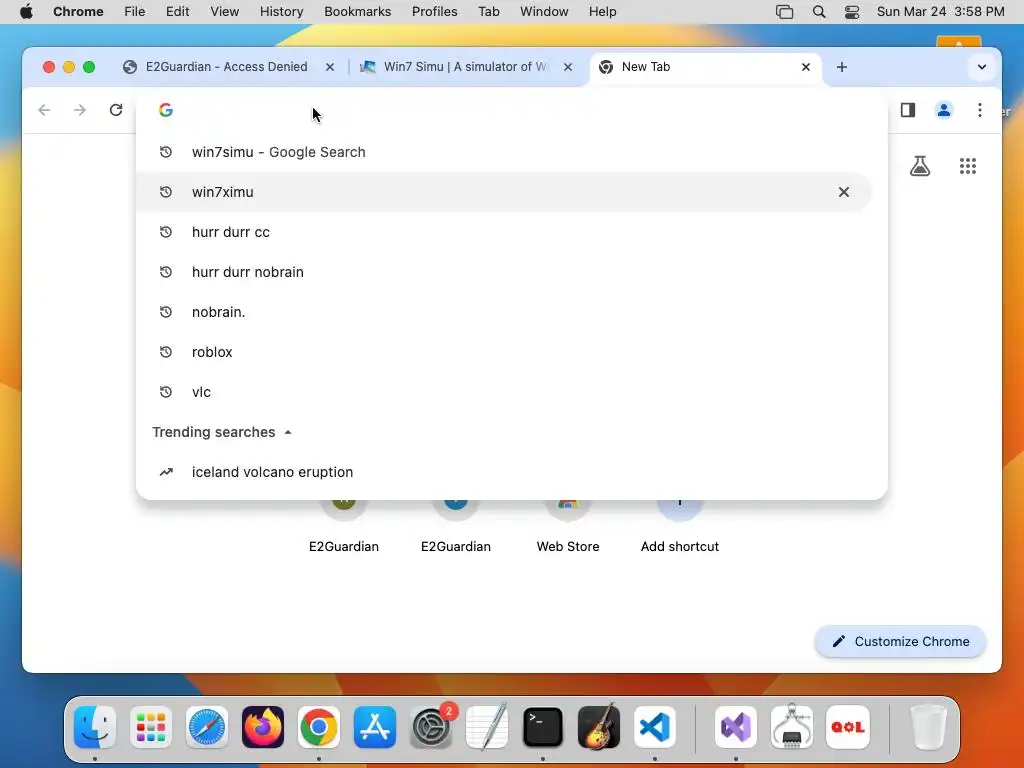Open System Settings from the Dock
The height and width of the screenshot is (768, 1024).
[x=431, y=727]
